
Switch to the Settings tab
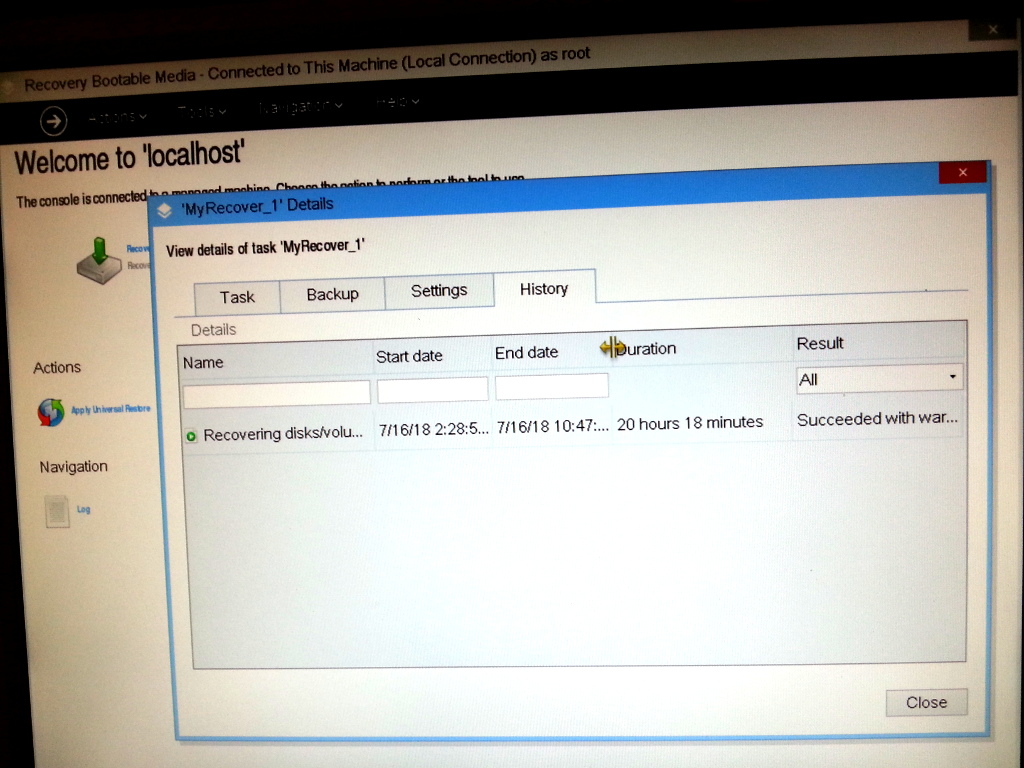(x=439, y=290)
